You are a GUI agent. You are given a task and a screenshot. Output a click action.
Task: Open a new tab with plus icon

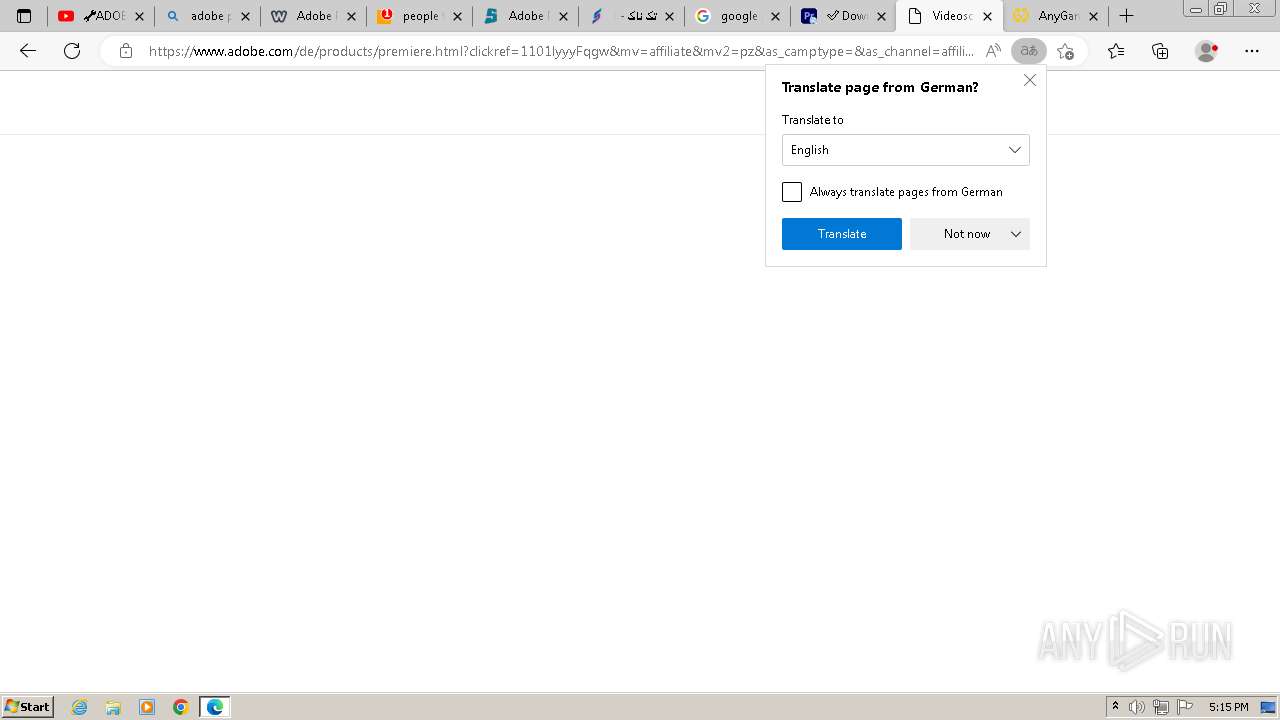[1126, 16]
